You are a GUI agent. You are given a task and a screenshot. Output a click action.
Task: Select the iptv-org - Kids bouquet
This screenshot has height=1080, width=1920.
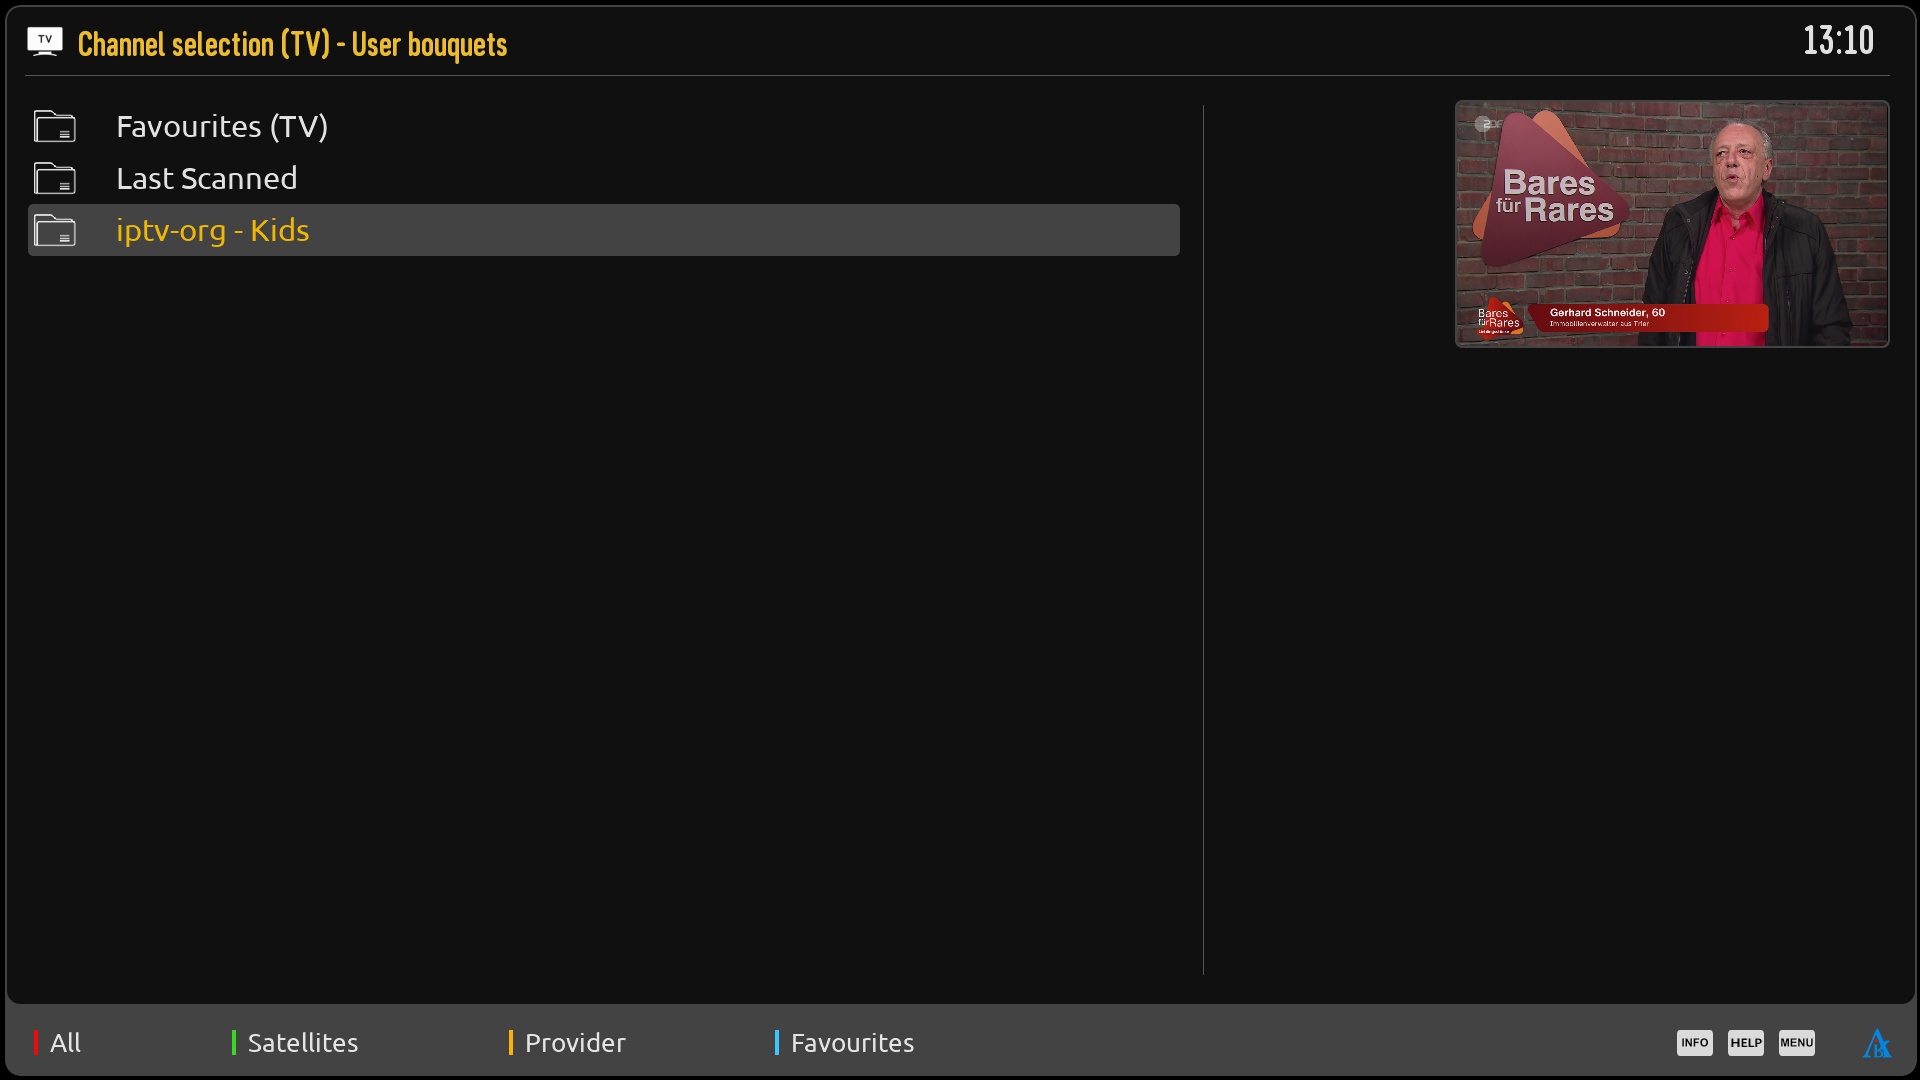[x=604, y=230]
